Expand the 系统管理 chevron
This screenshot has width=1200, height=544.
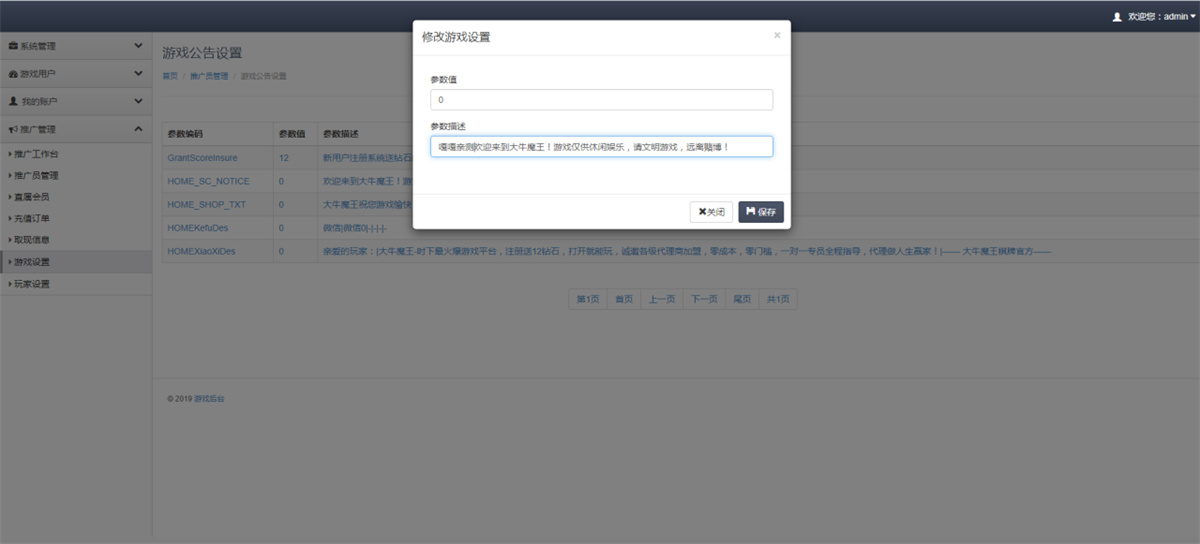pyautogui.click(x=138, y=46)
